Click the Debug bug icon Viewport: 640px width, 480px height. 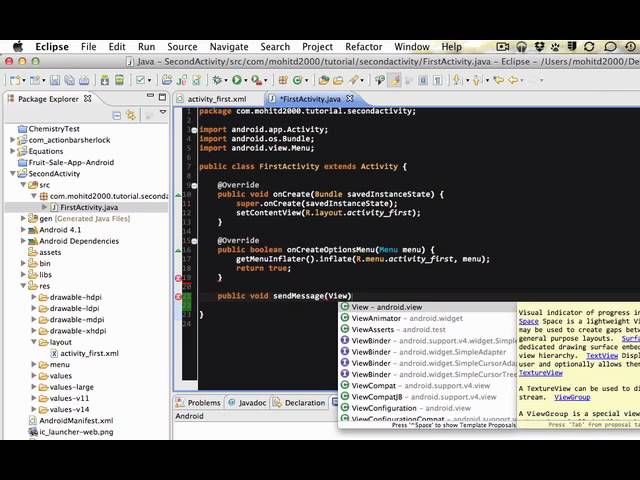[217, 80]
